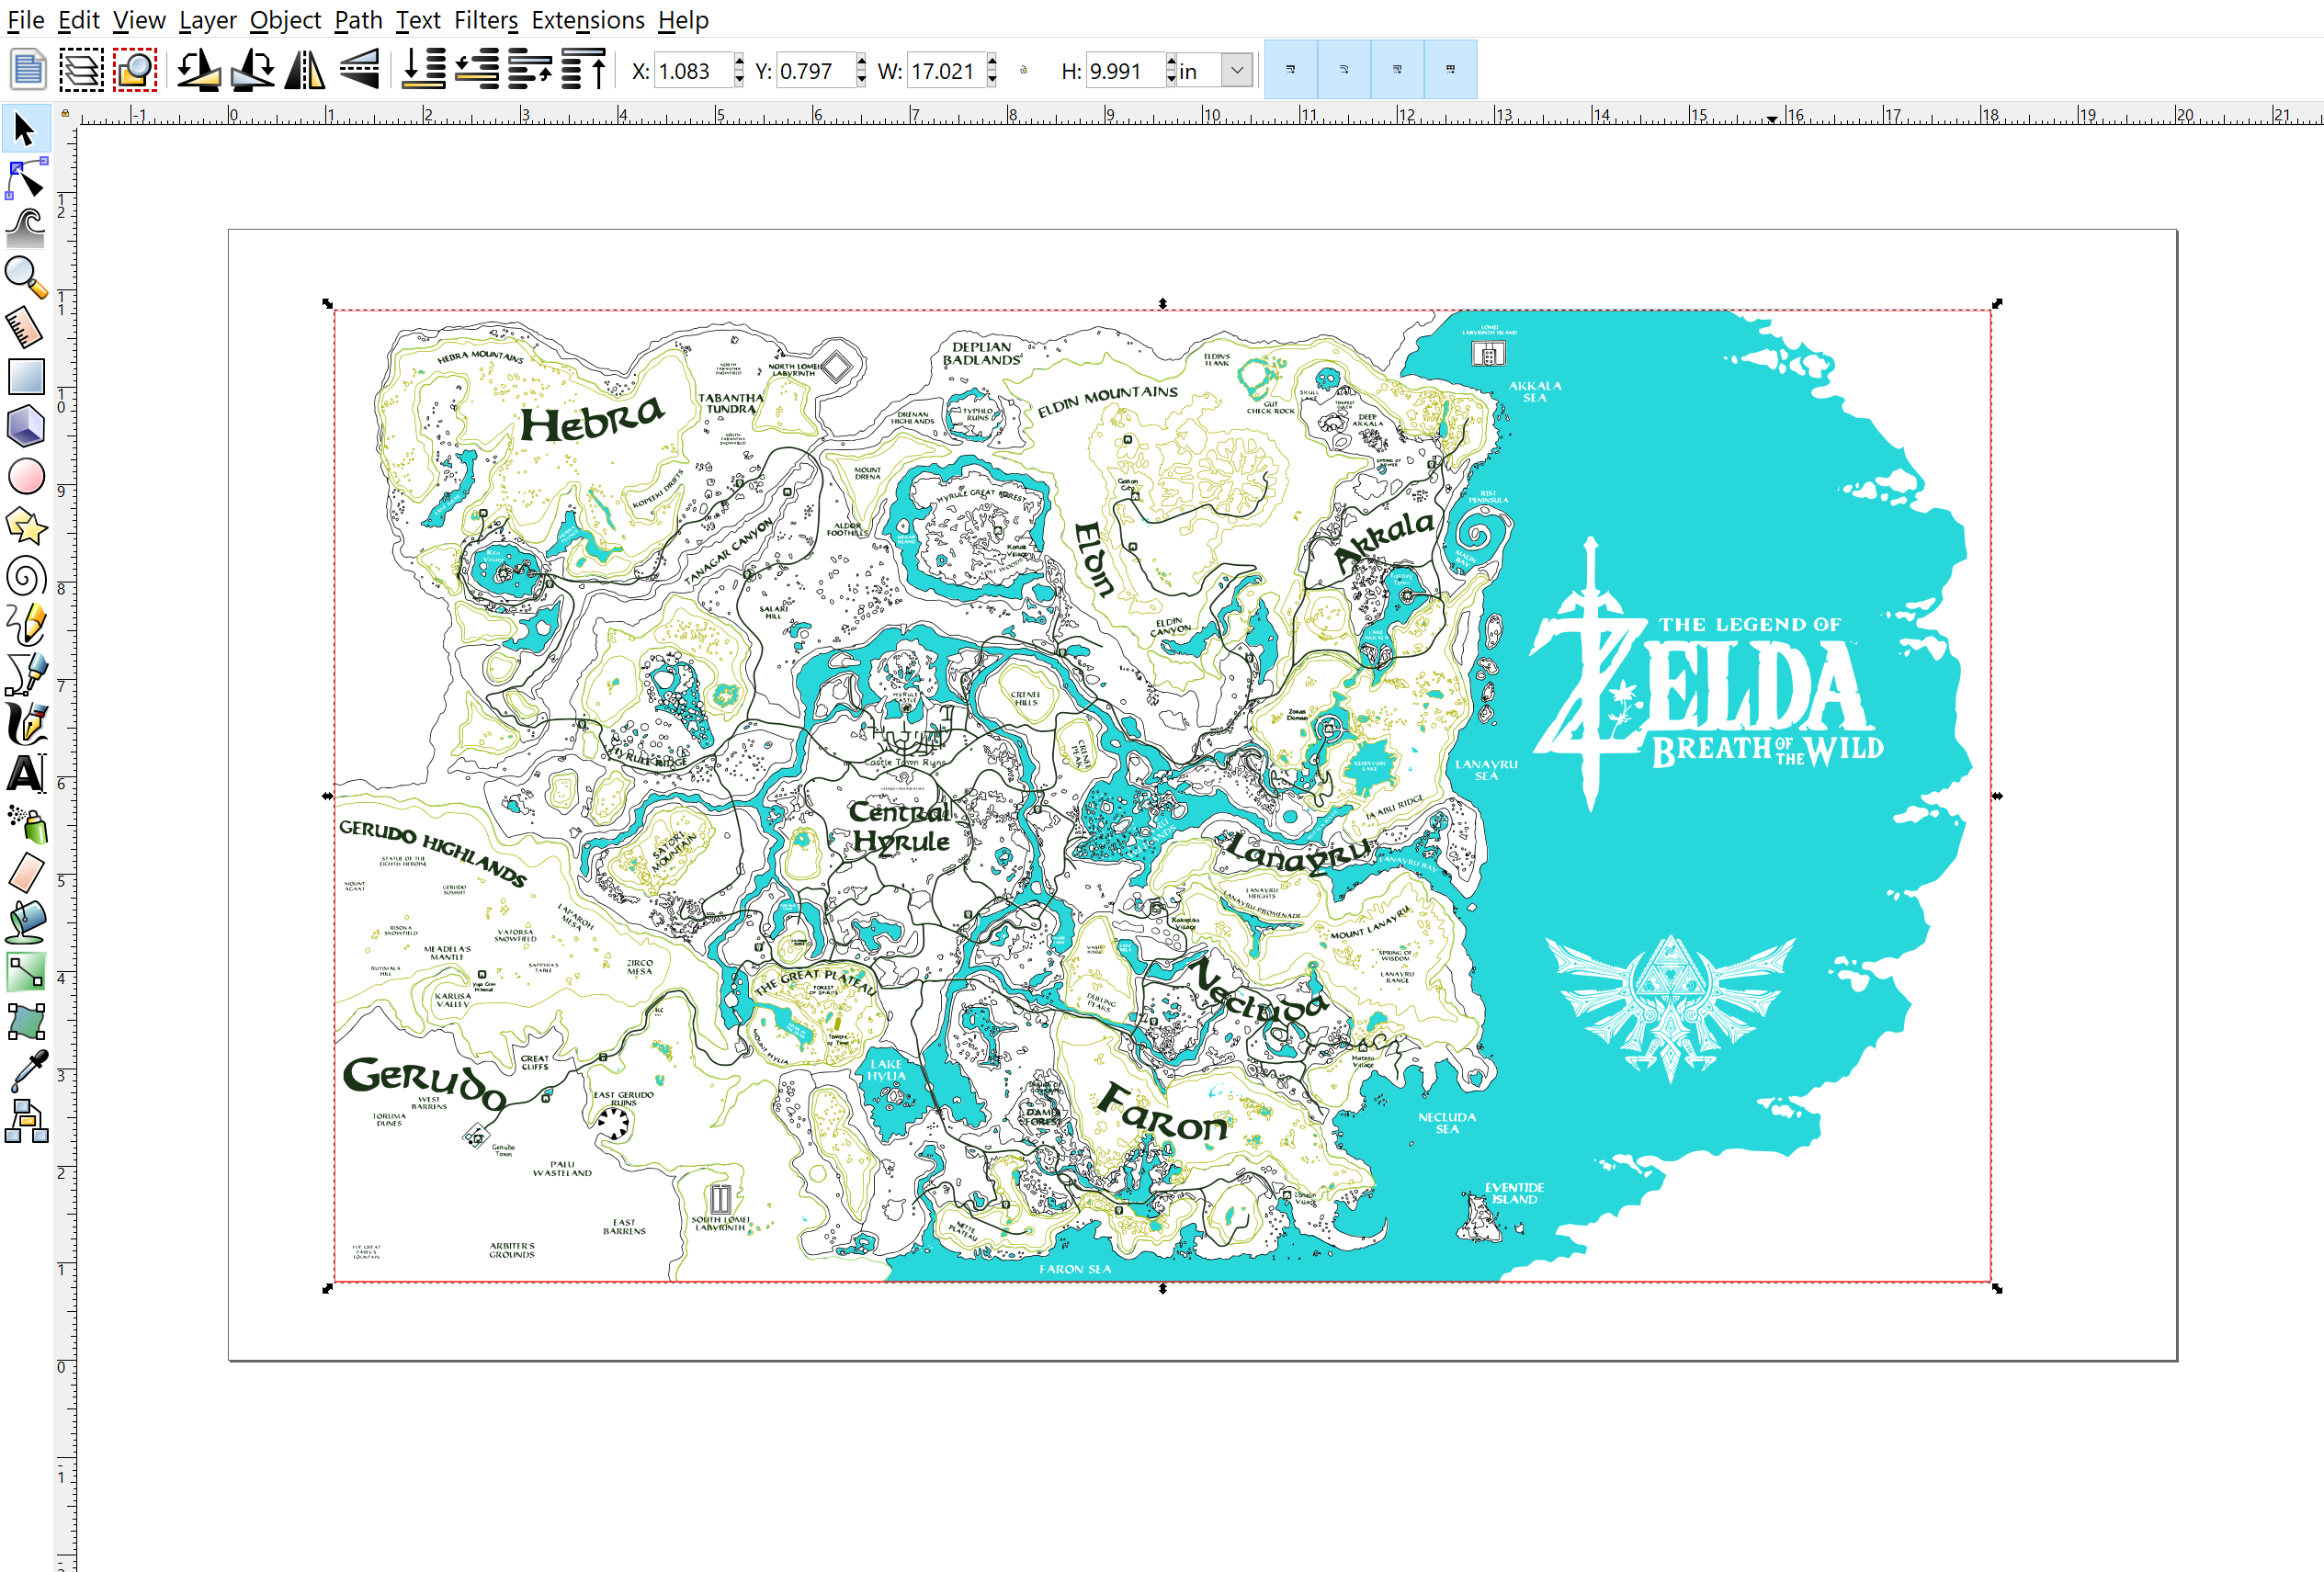Select the 3D Box tool
Screen dimensions: 2324x1572
[26, 427]
